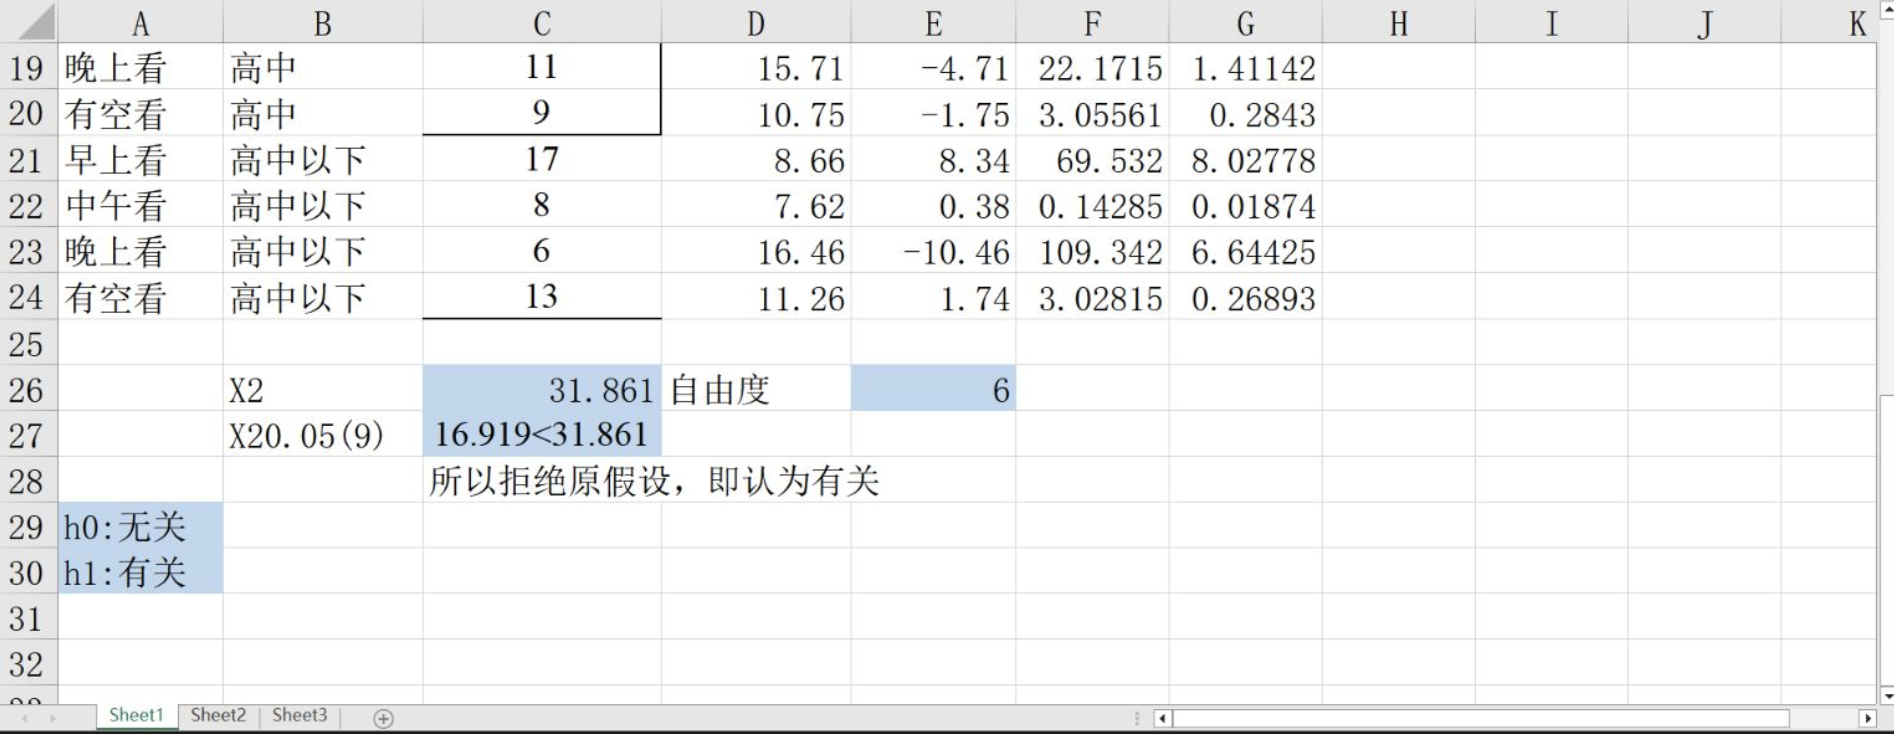Click row 20 cell 有空看
The image size is (1894, 734).
141,114
